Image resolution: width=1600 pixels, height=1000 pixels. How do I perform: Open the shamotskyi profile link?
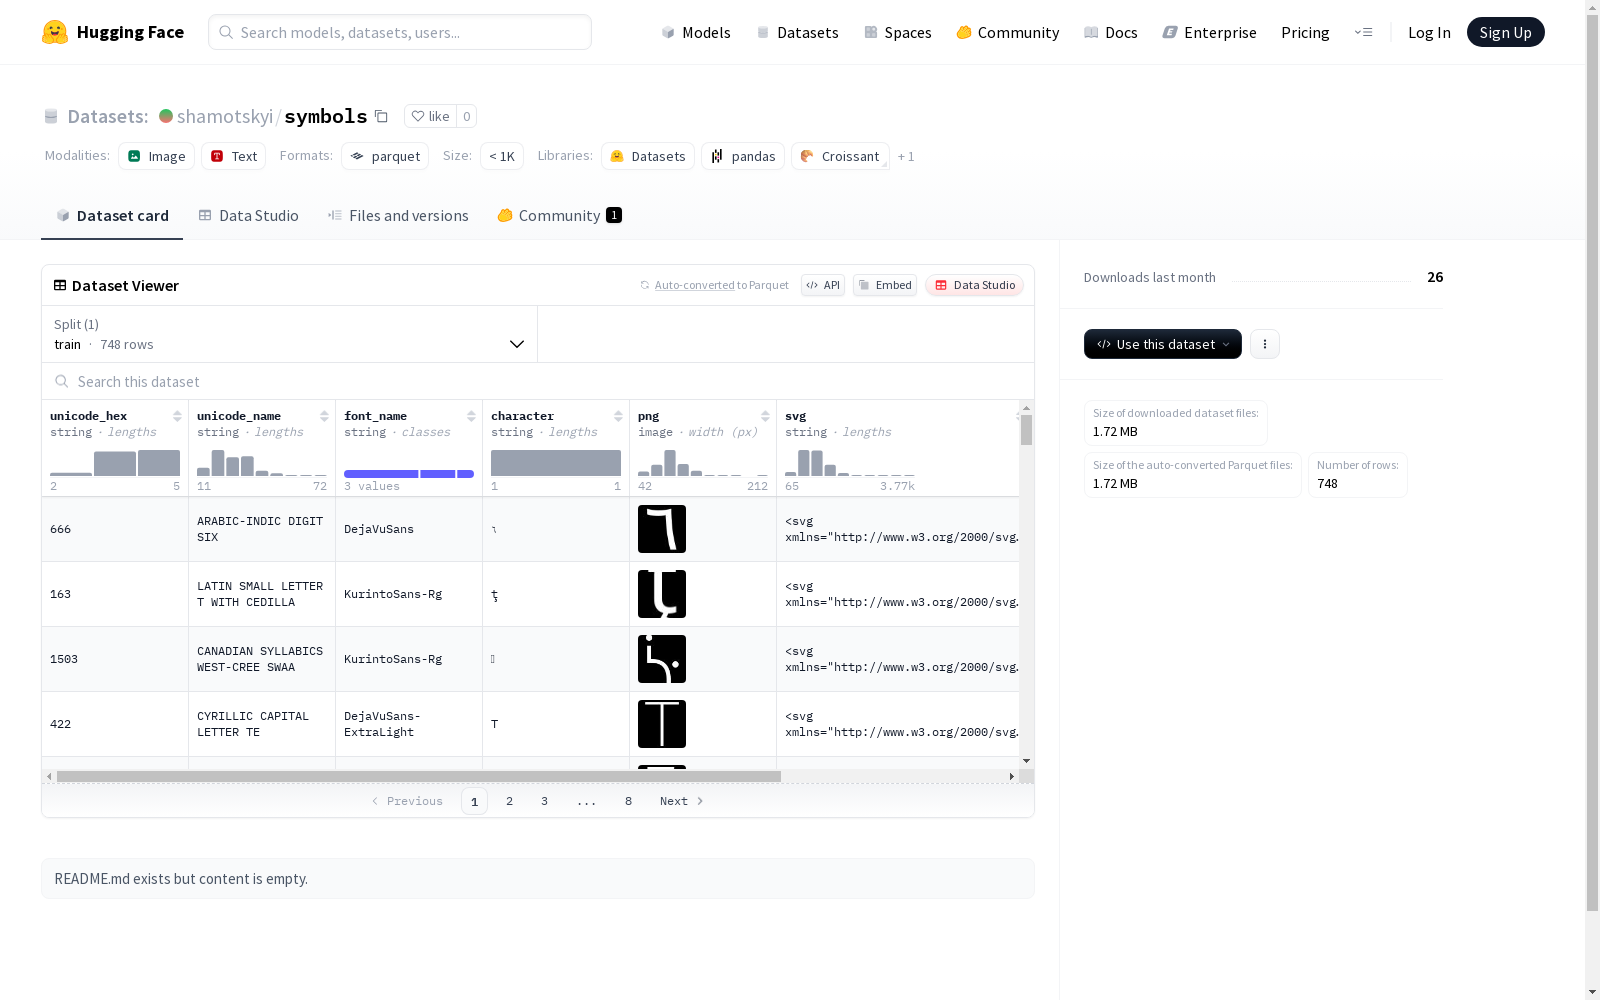(225, 116)
